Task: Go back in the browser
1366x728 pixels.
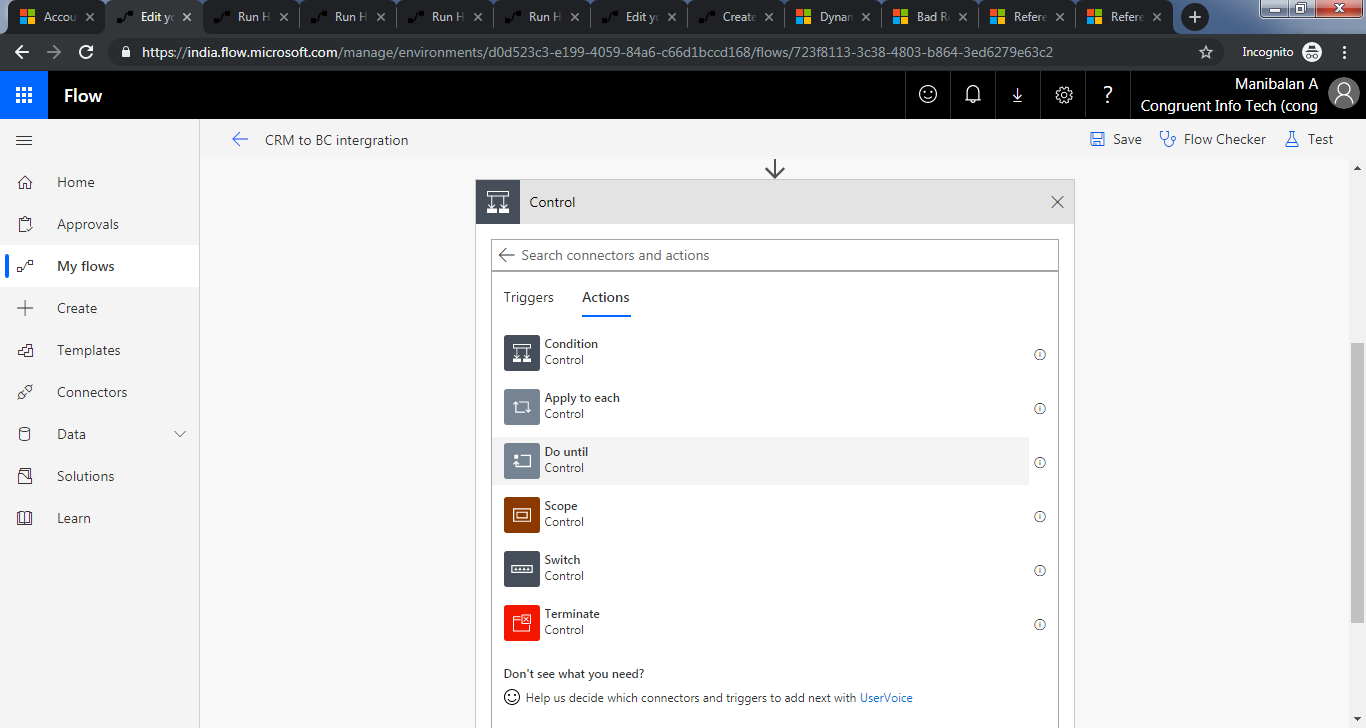Action: coord(22,52)
